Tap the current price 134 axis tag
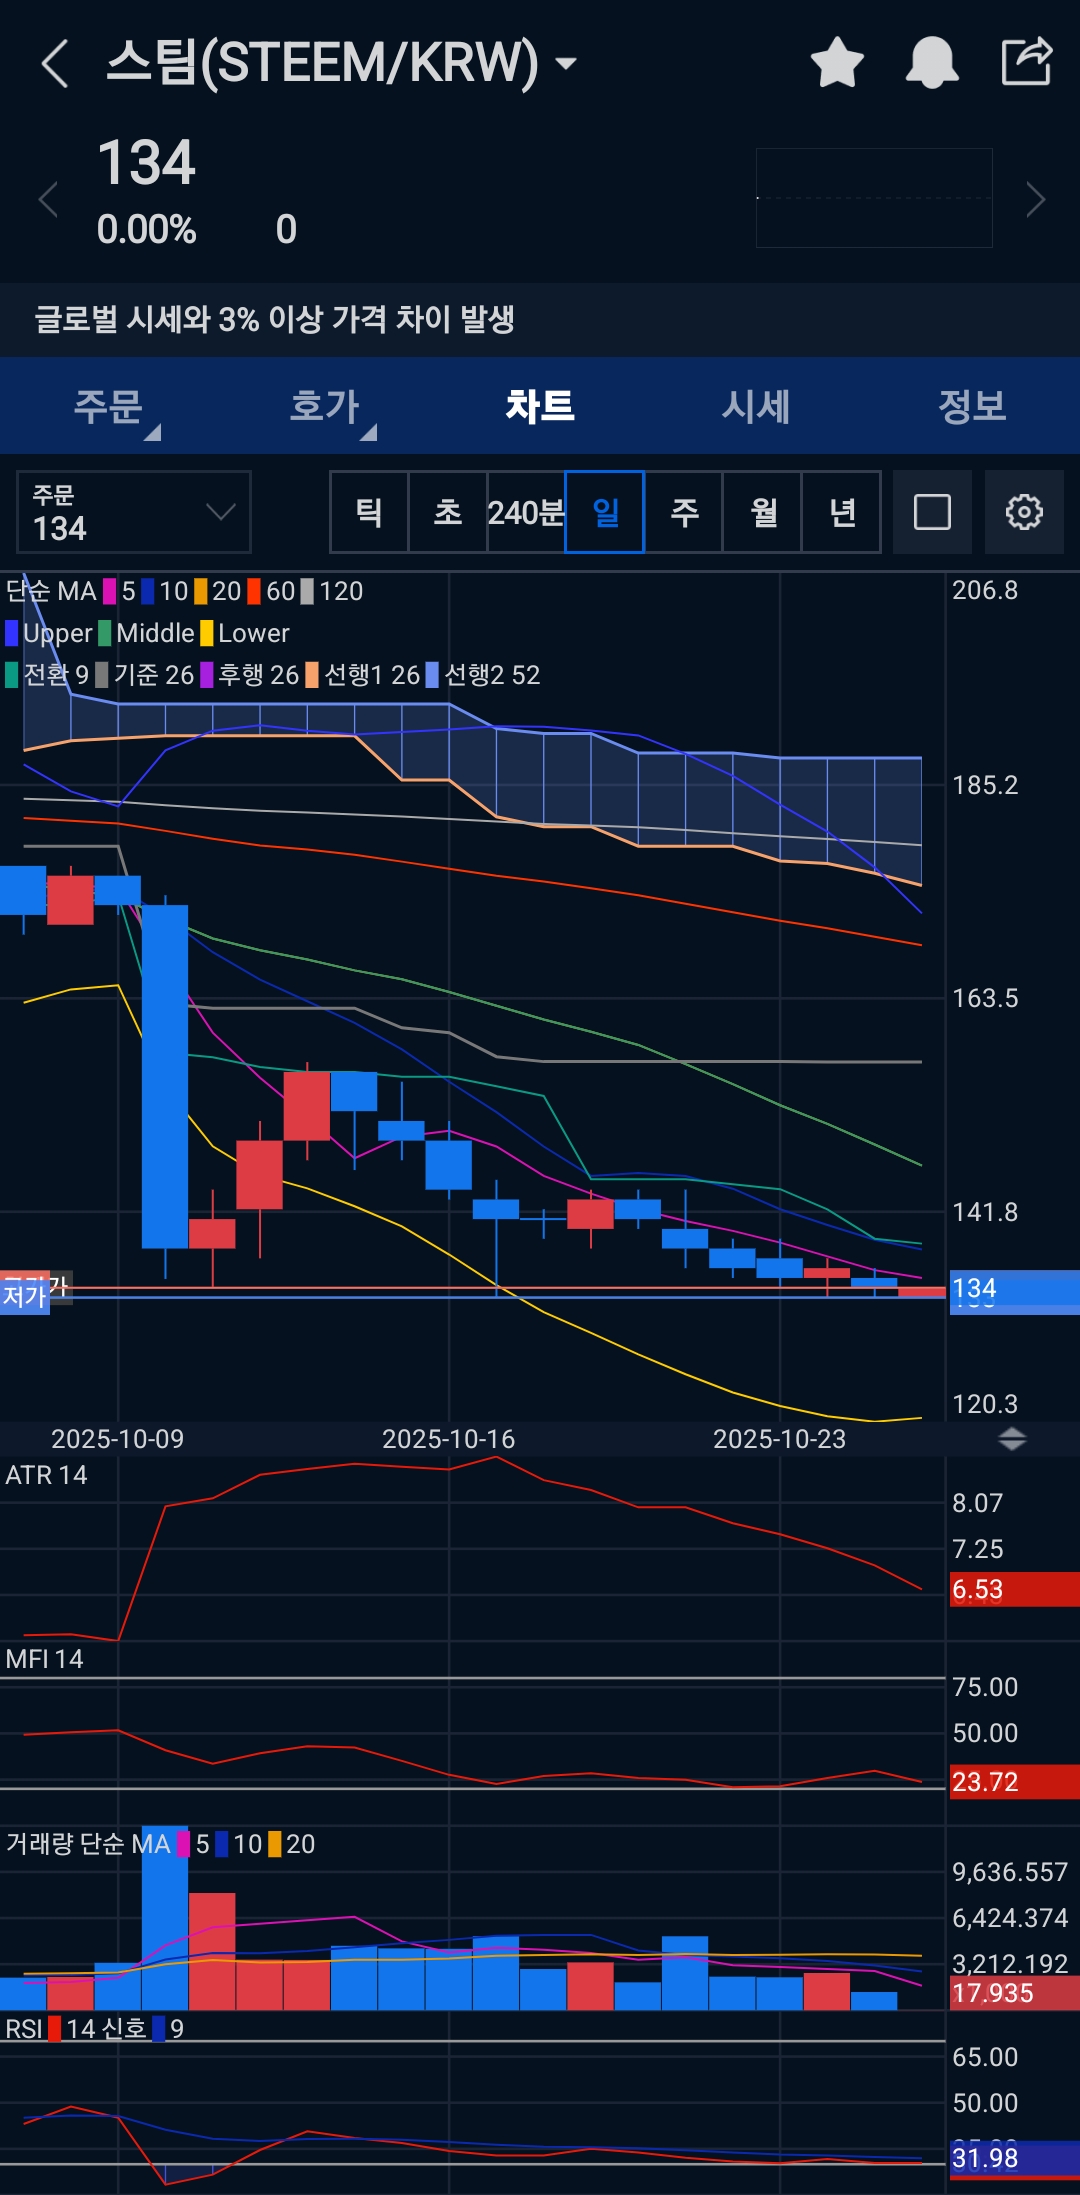 point(1014,1290)
